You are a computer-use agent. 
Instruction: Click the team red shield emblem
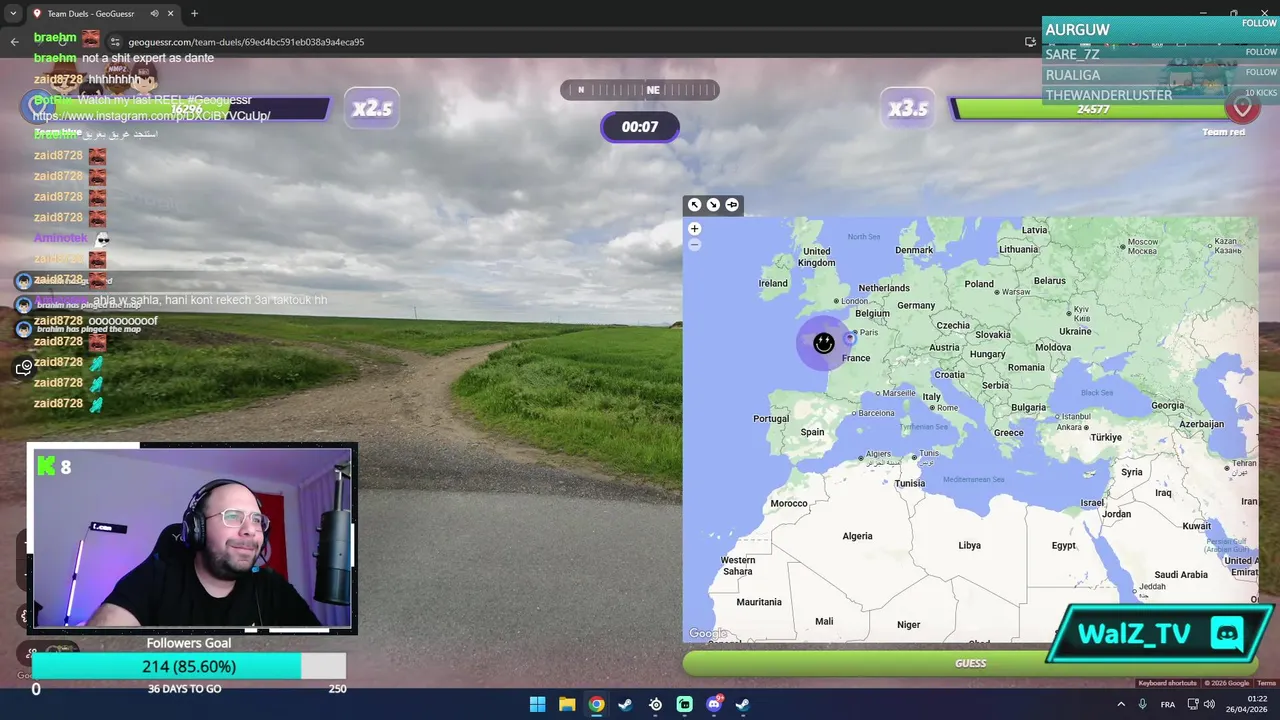tap(1243, 107)
